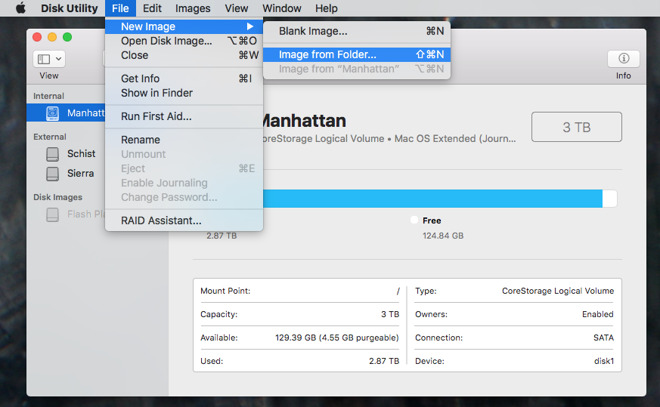The width and height of the screenshot is (660, 407).
Task: Click the red close window button
Action: (x=37, y=37)
